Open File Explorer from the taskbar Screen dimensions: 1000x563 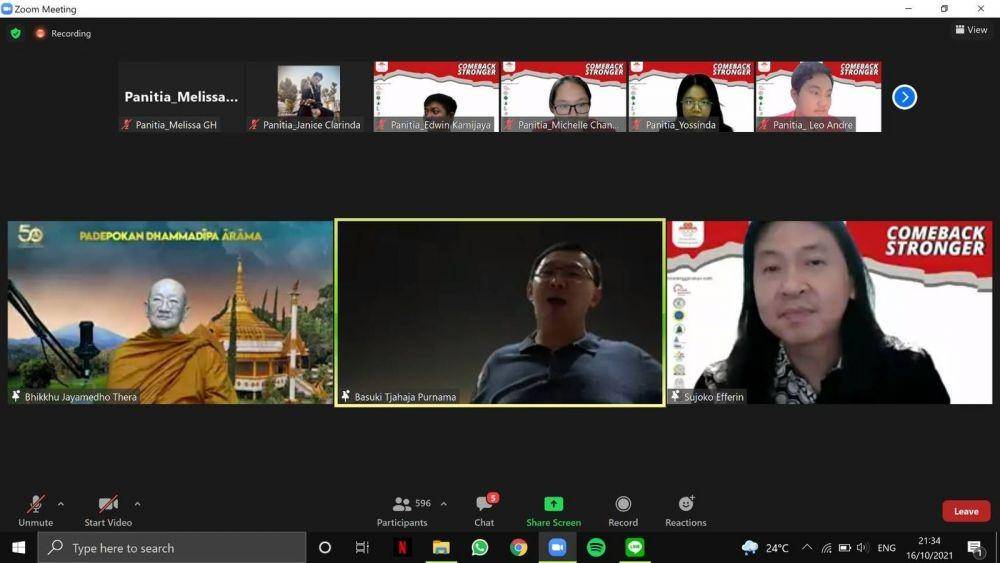[x=441, y=548]
